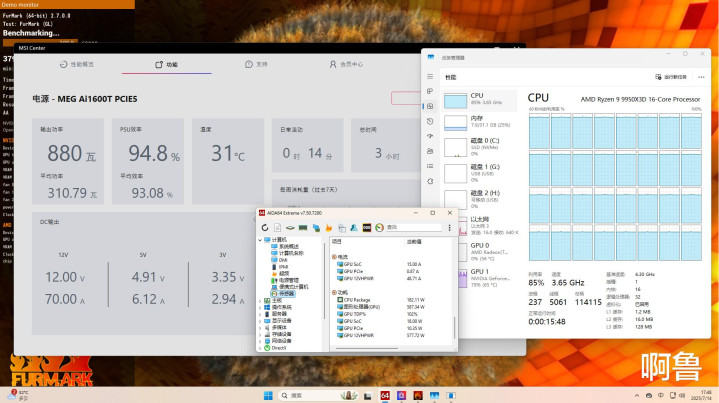Image resolution: width=719 pixels, height=403 pixels.
Task: Select CPU in Task Manager performance list
Action: [480, 100]
